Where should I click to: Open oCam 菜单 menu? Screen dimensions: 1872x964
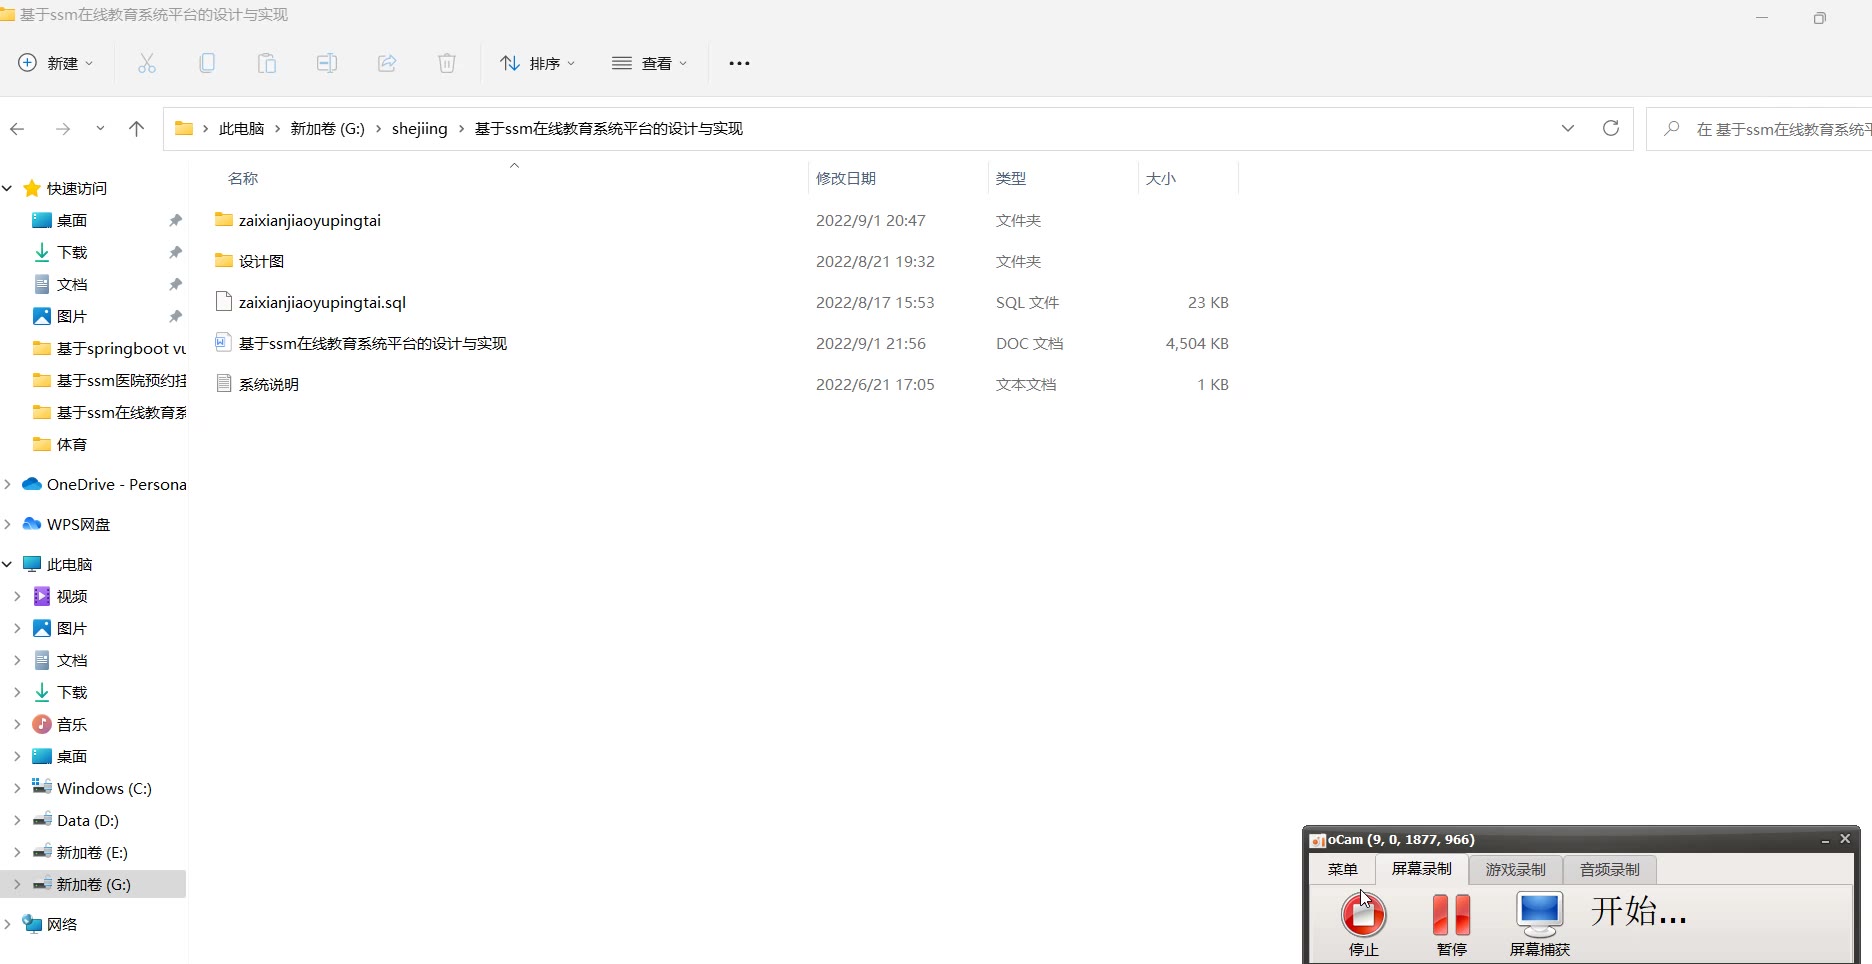coord(1342,869)
